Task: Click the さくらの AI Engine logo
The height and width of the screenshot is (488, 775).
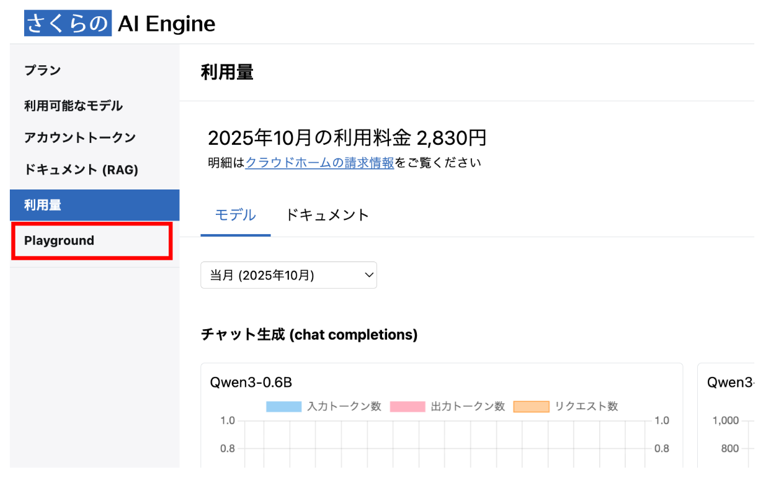Action: point(120,24)
